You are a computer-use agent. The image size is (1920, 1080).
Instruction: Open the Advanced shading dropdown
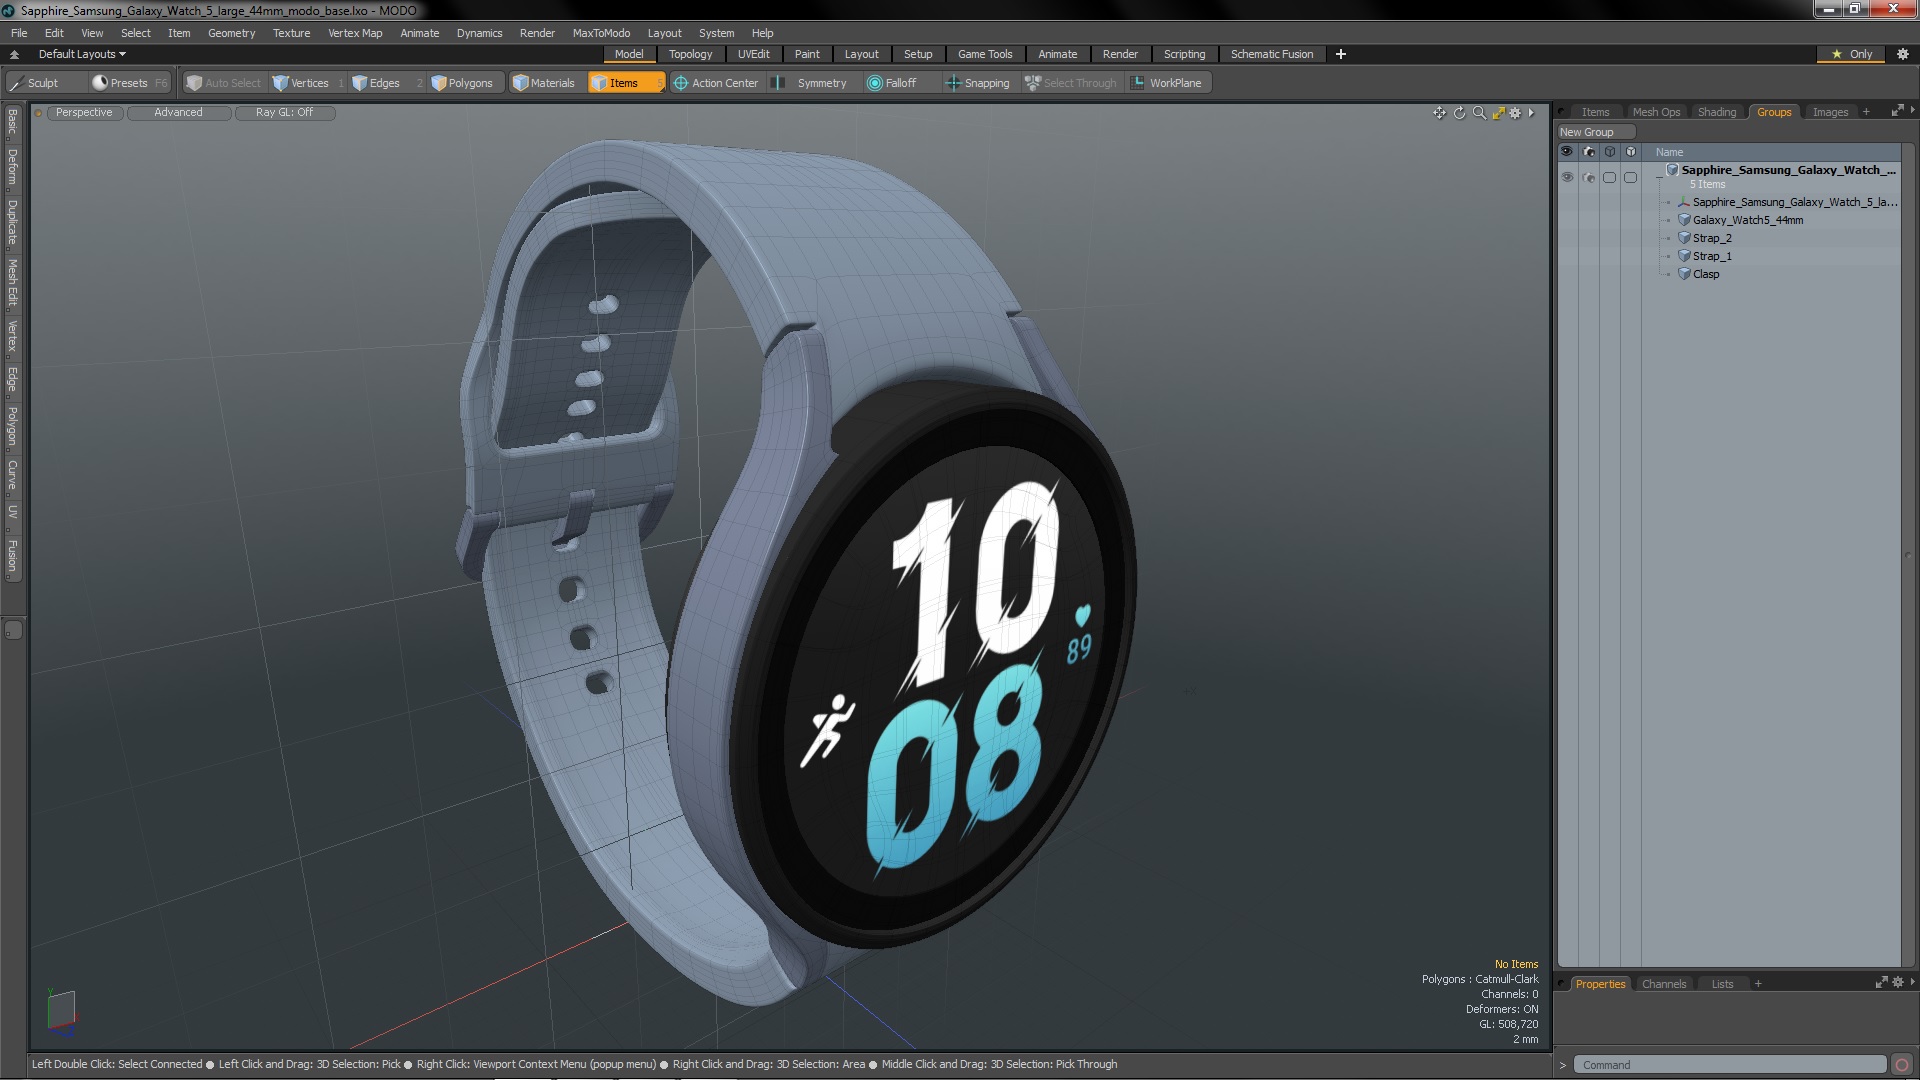click(x=178, y=113)
